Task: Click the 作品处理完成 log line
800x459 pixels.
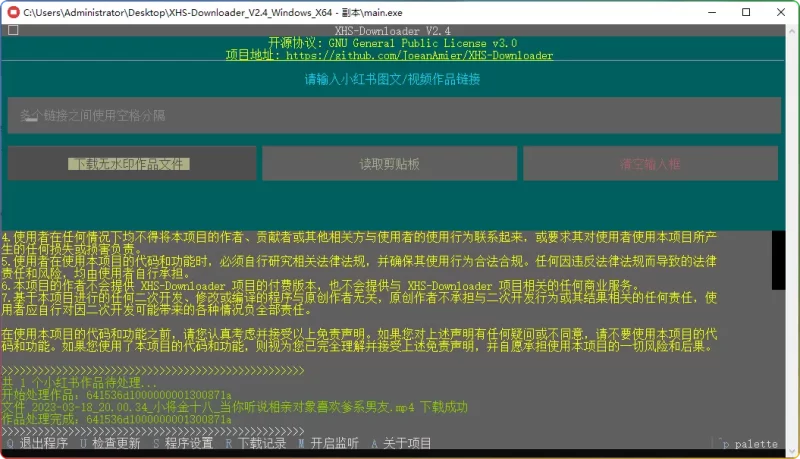Action: 116,419
